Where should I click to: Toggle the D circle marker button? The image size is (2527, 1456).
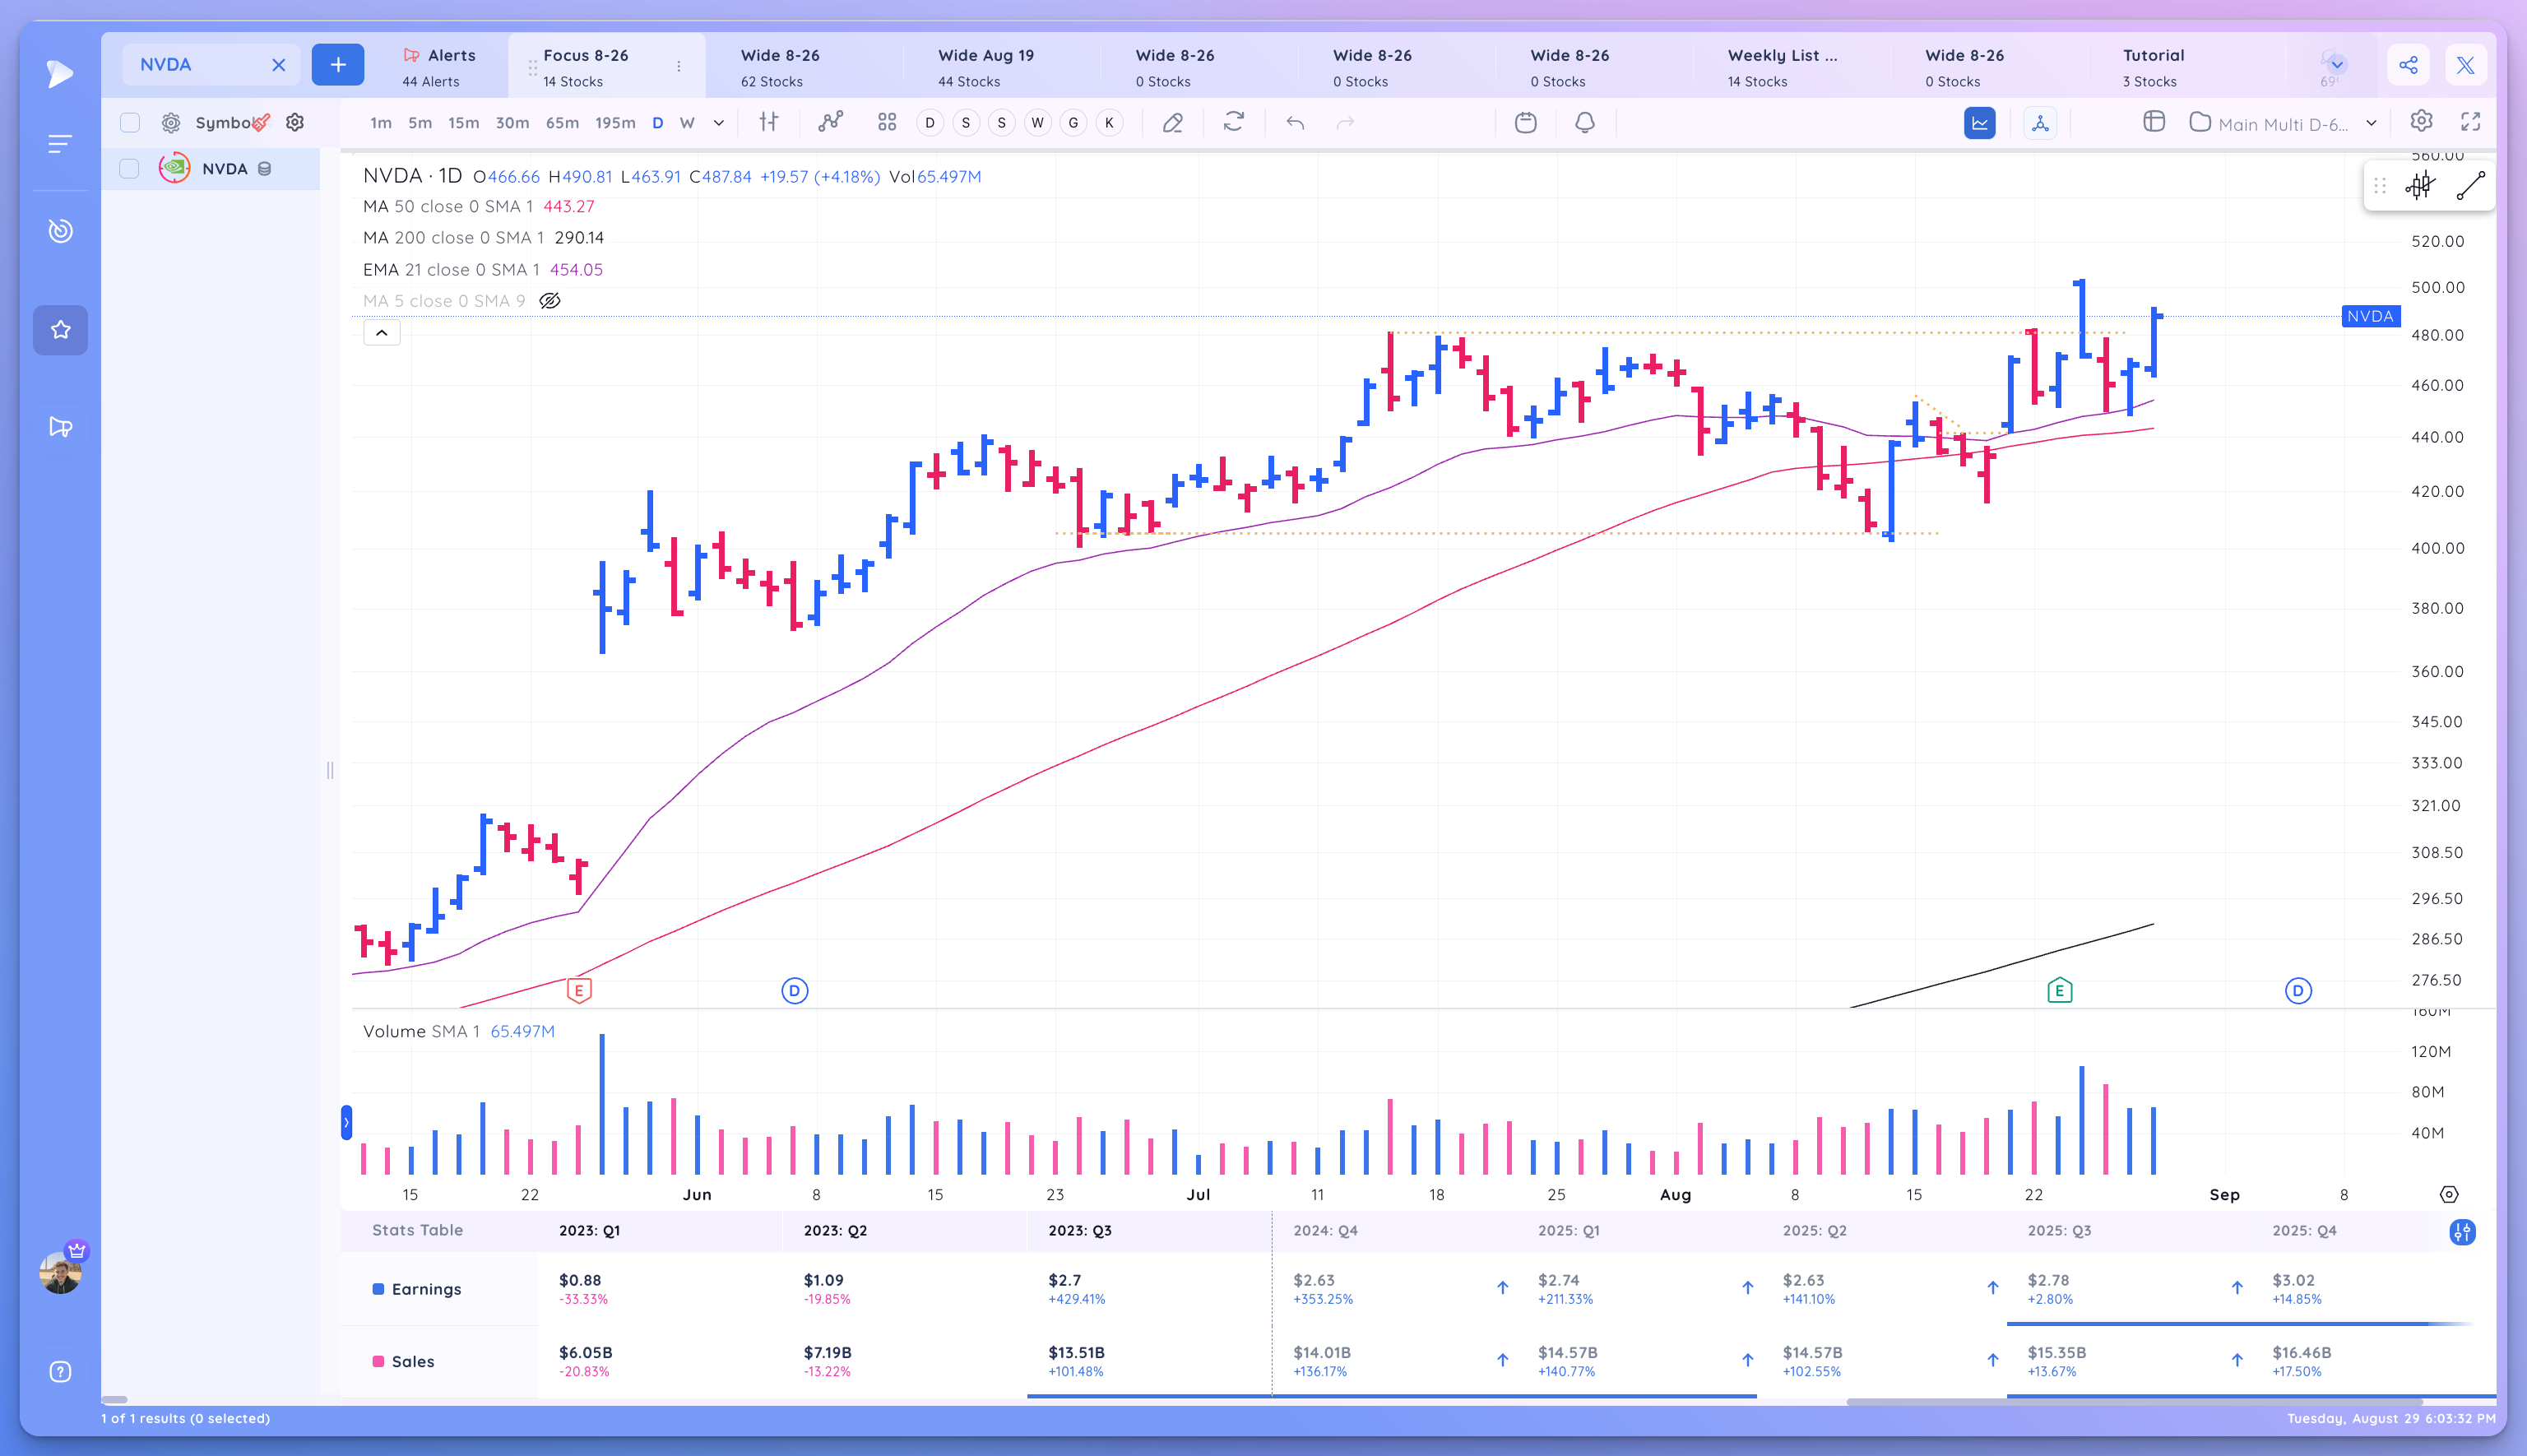coord(930,123)
